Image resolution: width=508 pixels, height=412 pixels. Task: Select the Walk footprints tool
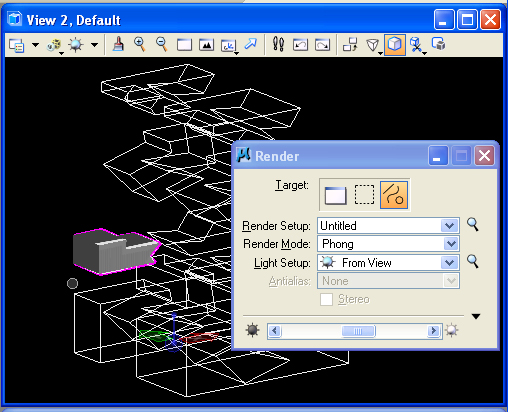278,44
